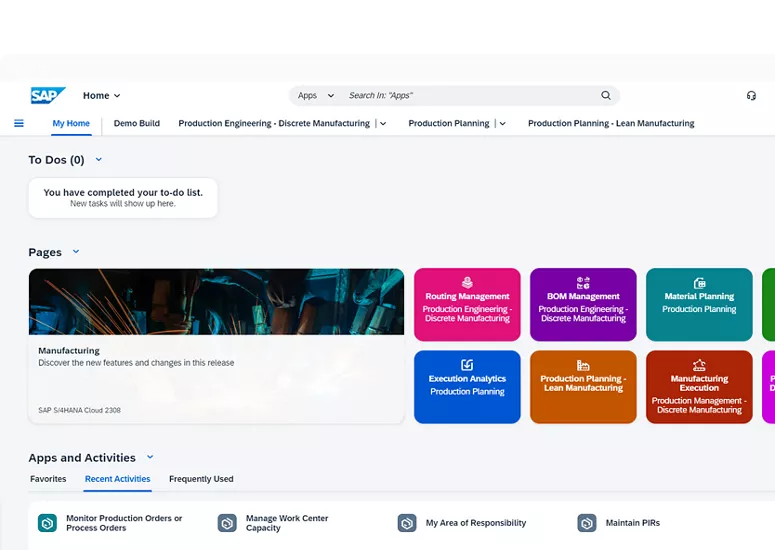
Task: Open the Routing Management tile
Action: pos(467,305)
